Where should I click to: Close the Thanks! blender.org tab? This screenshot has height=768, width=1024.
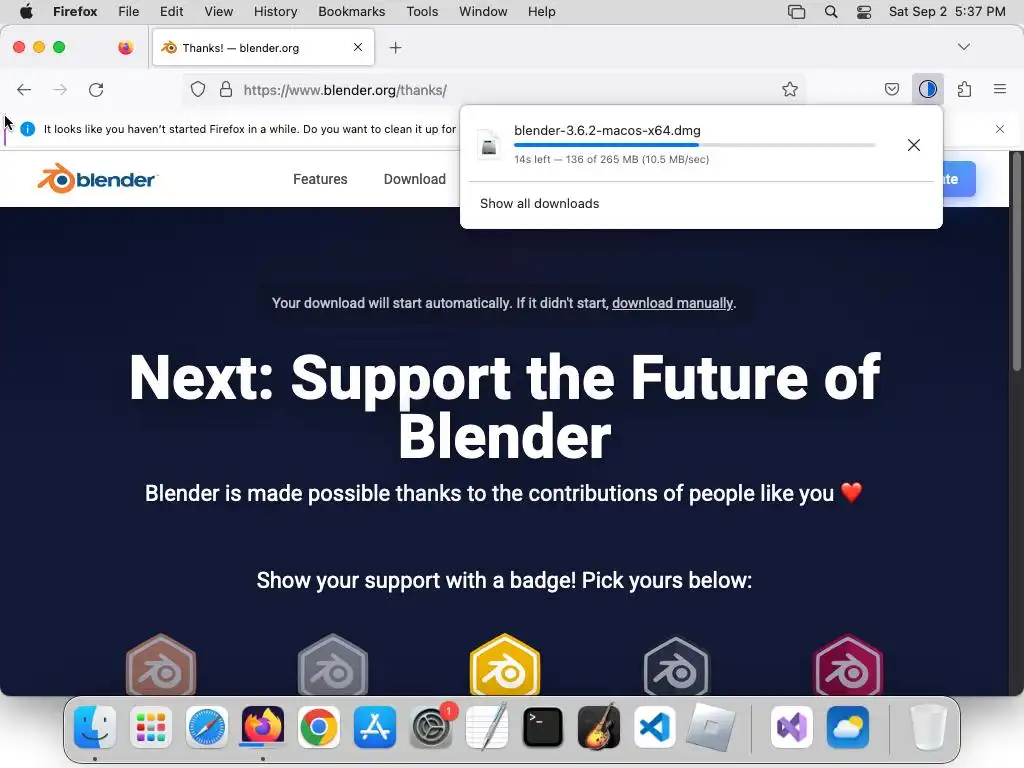[358, 47]
